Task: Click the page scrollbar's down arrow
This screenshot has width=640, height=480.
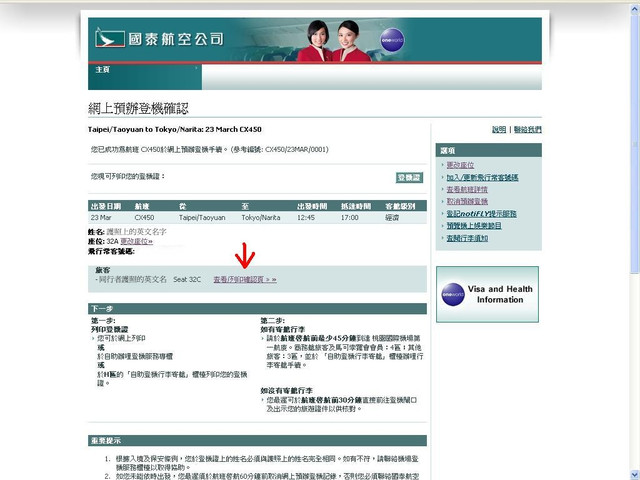Action: tap(635, 473)
